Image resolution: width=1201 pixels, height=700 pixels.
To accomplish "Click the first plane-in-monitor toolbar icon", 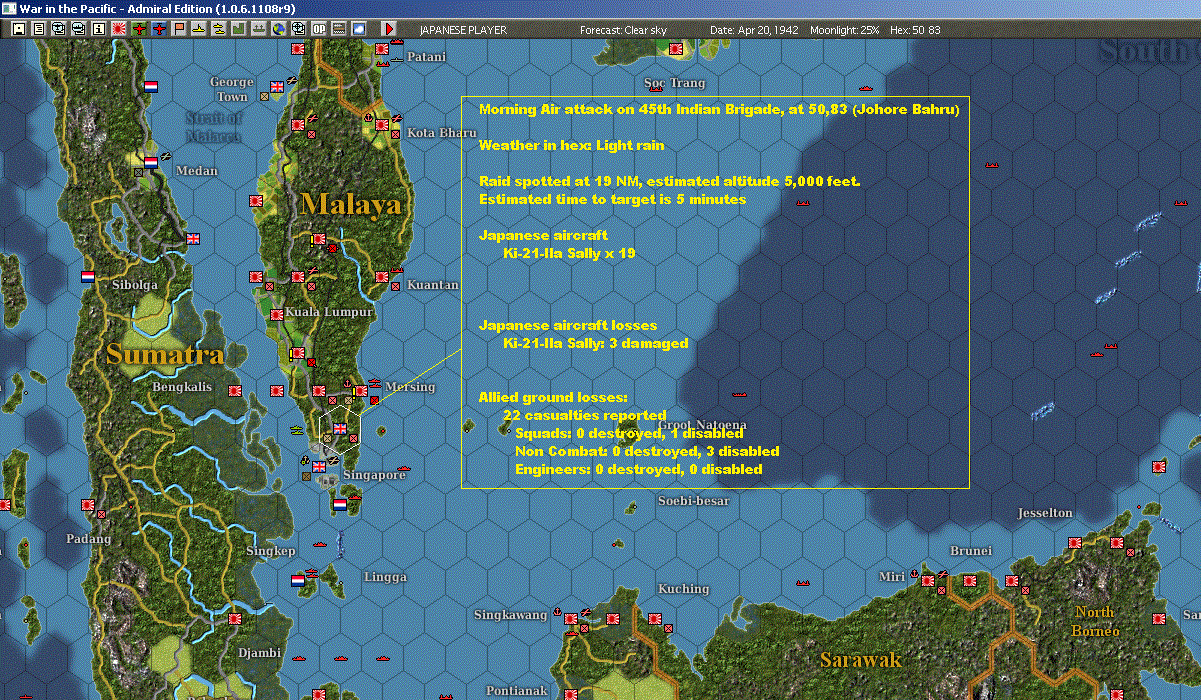I will [58, 30].
